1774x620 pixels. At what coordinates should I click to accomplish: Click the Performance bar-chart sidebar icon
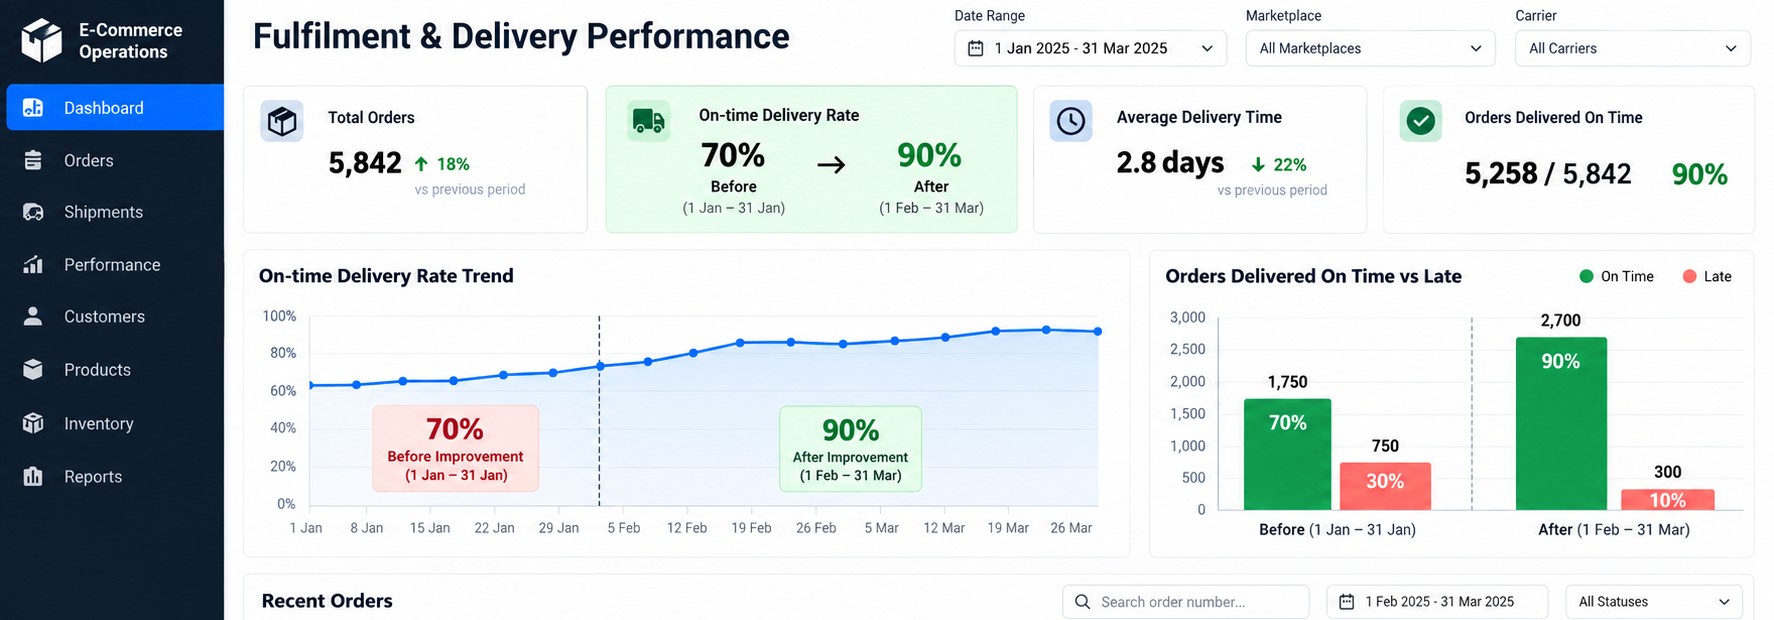click(33, 264)
